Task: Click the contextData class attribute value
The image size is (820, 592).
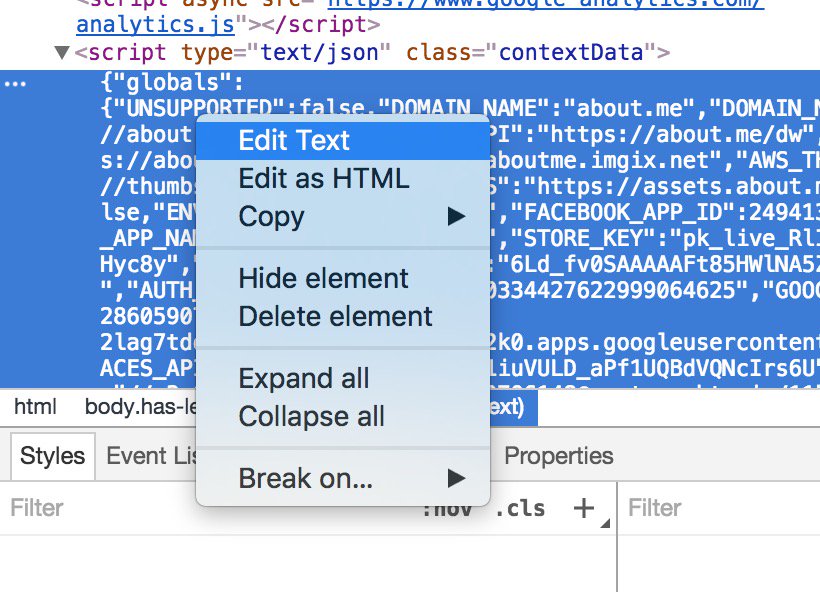Action: click(571, 52)
